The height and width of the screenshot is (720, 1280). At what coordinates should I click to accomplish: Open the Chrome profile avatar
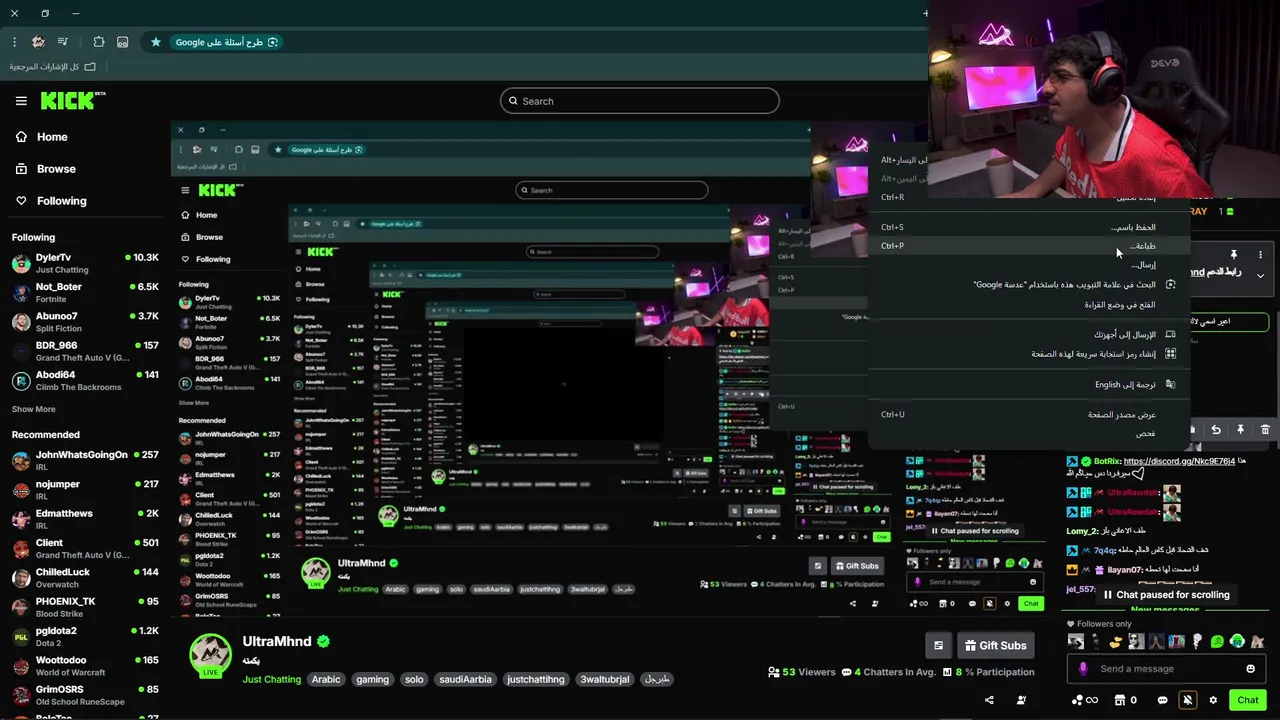(x=38, y=42)
